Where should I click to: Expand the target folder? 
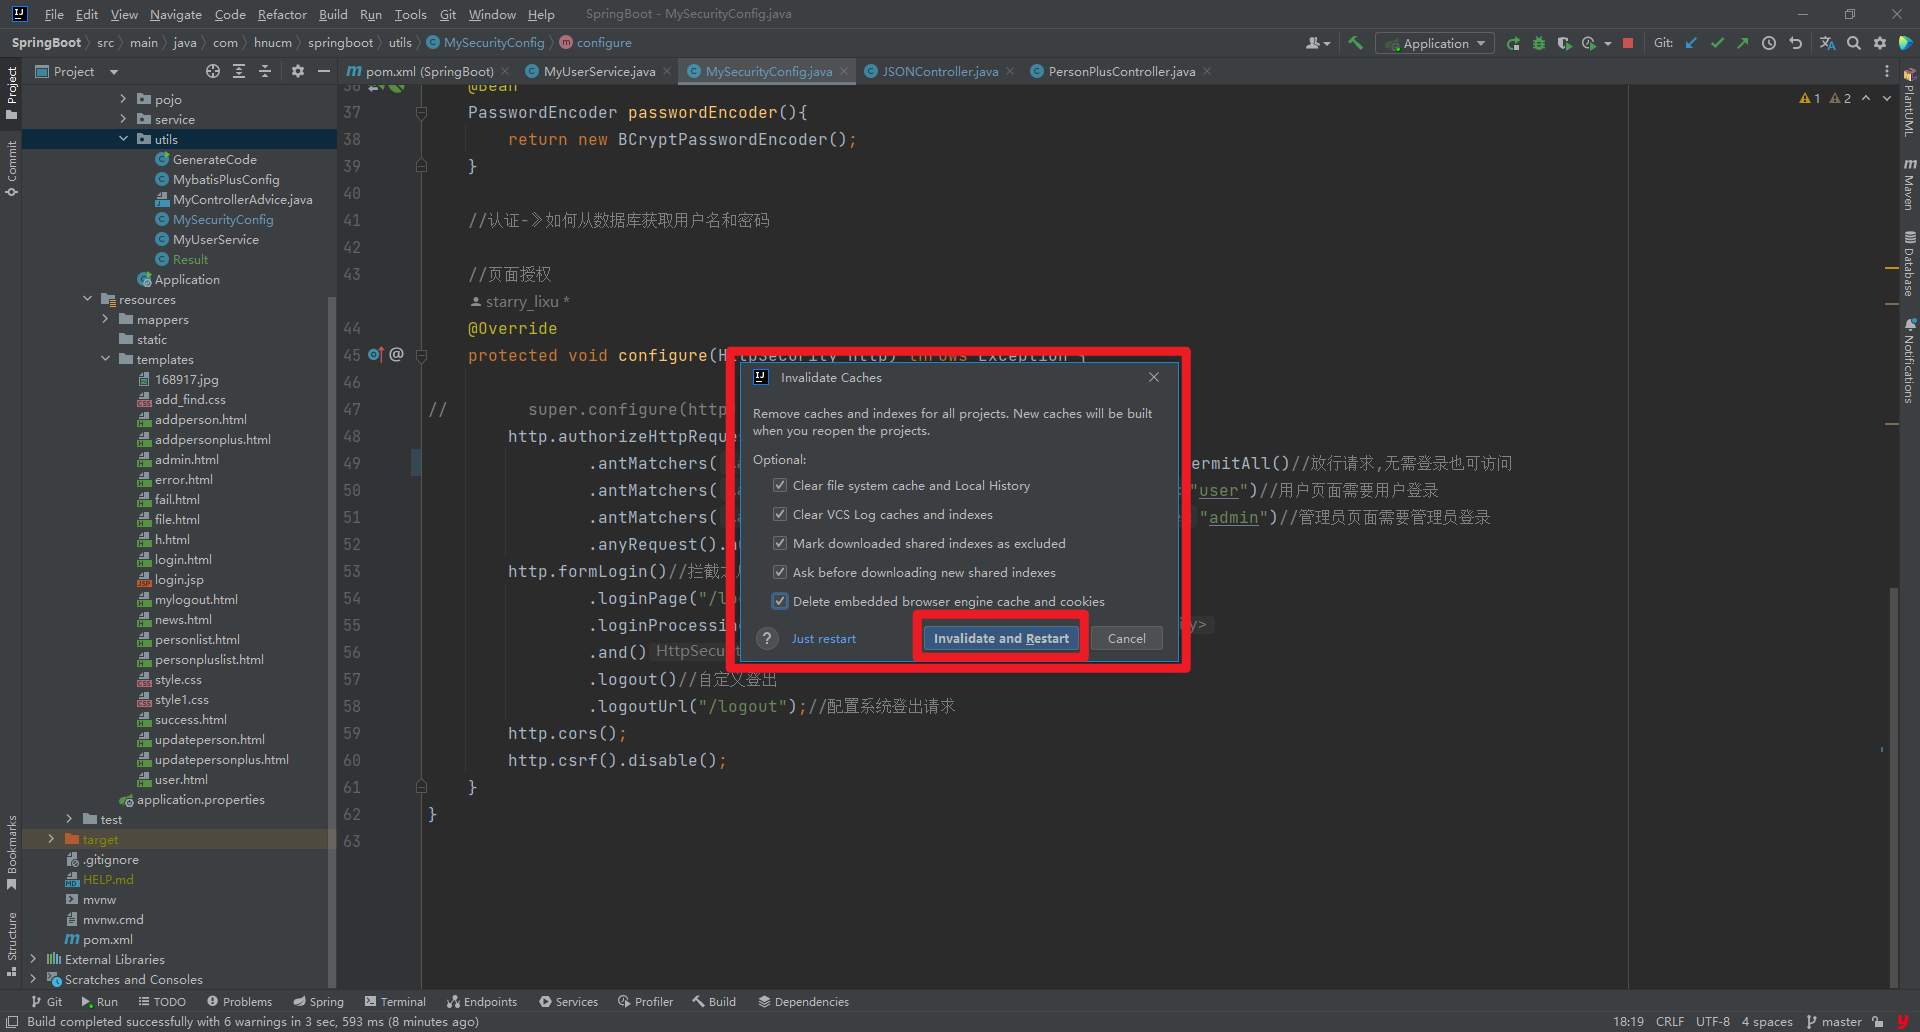(51, 839)
